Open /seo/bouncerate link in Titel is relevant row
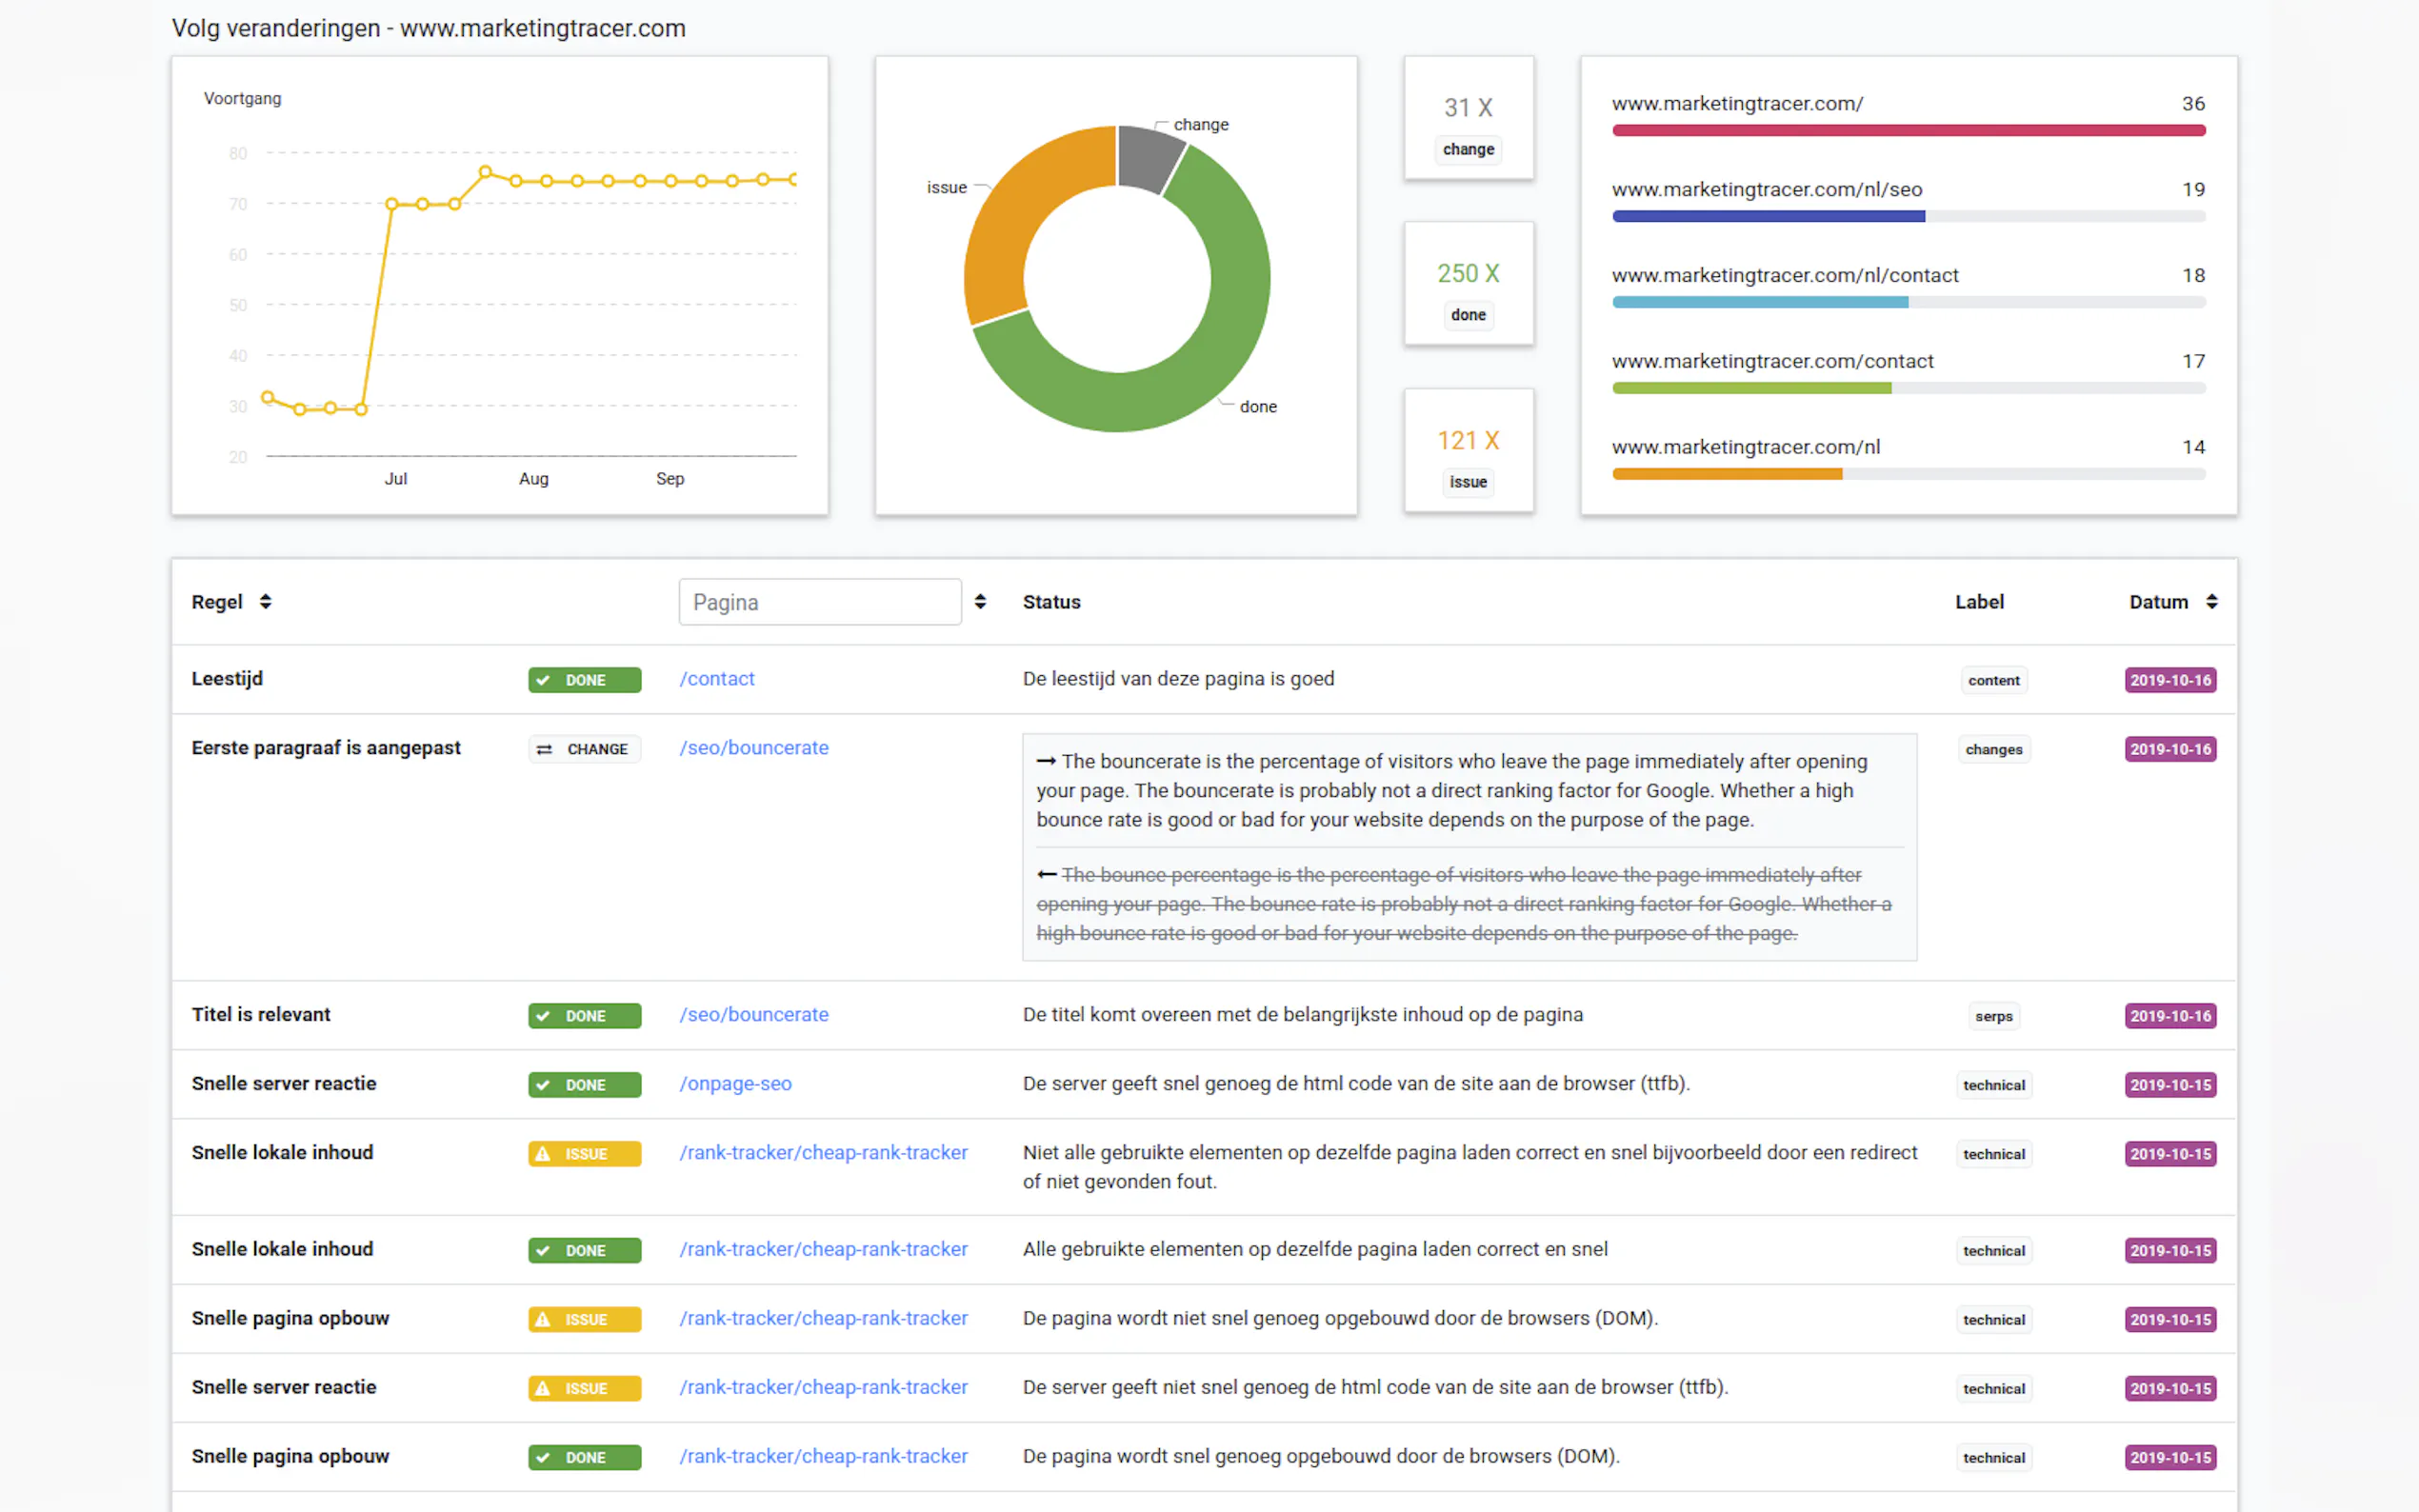Viewport: 2419px width, 1512px height. click(754, 1015)
